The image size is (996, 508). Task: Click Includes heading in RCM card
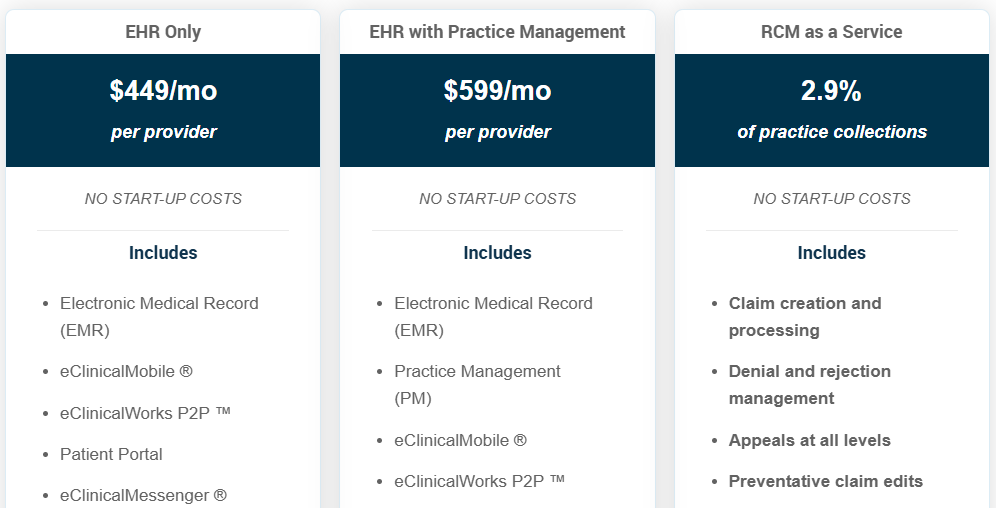click(831, 253)
